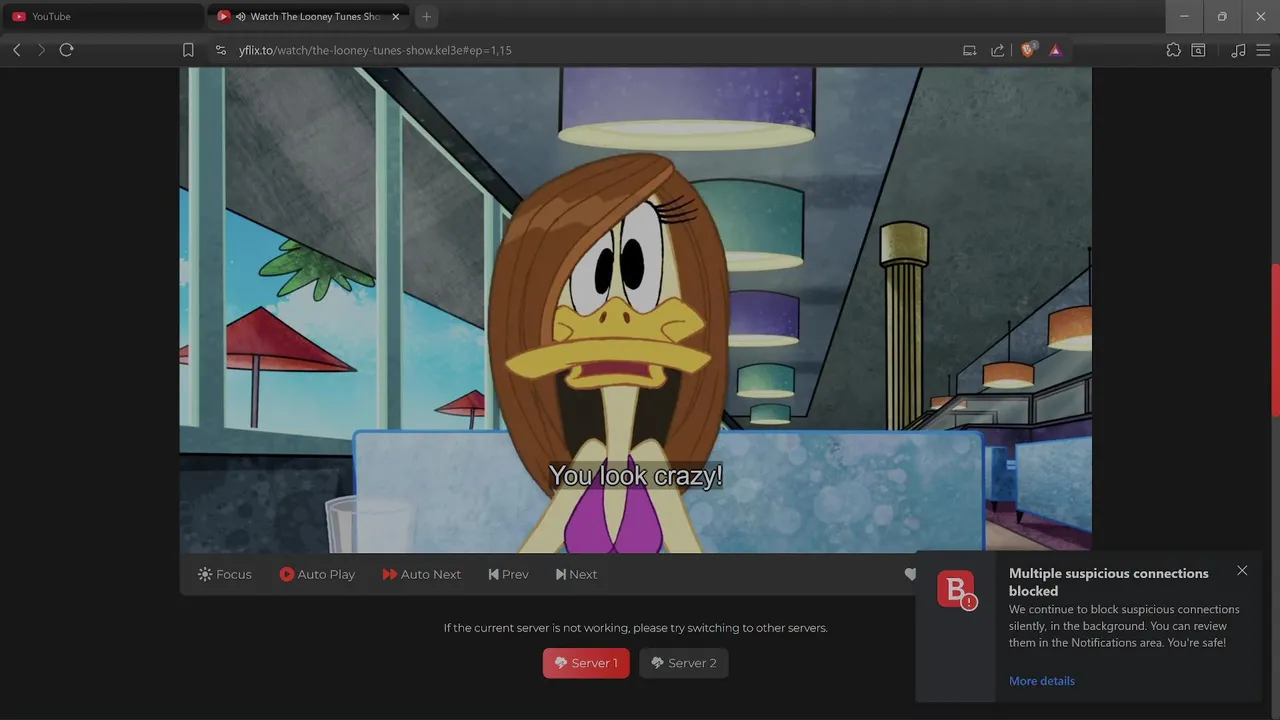Minimize the browser window
The width and height of the screenshot is (1280, 720).
click(1184, 16)
